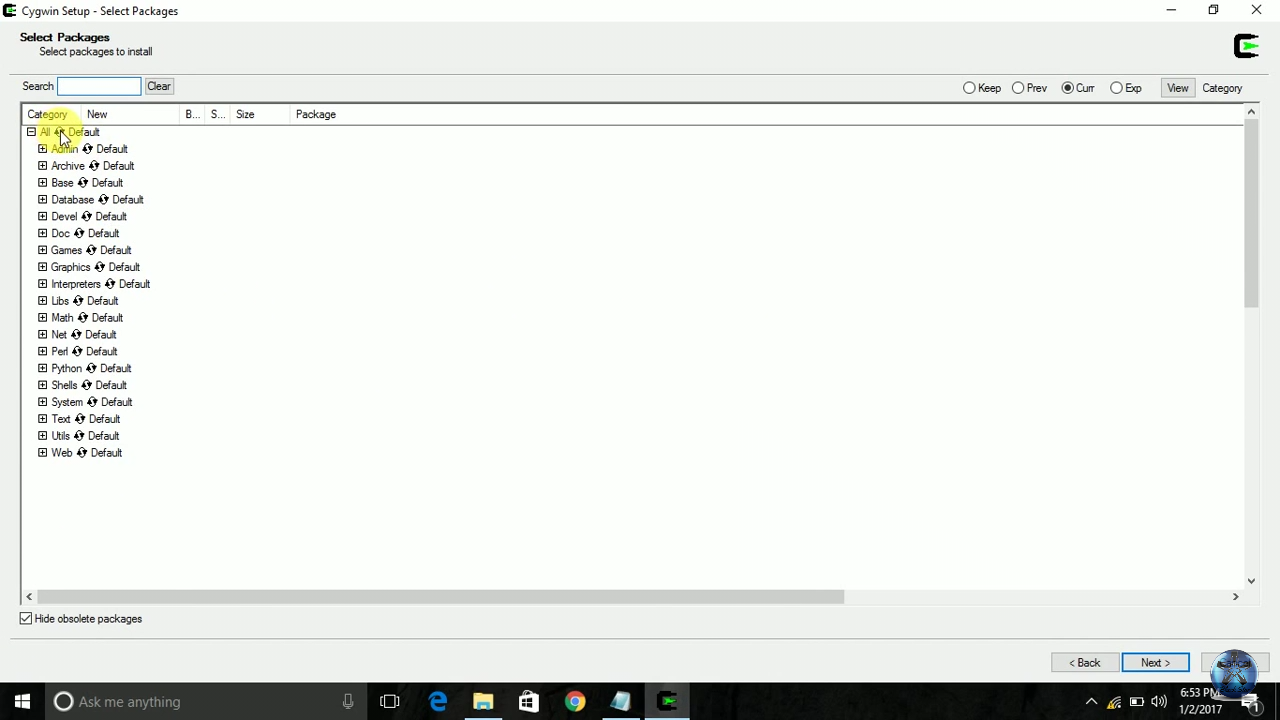The height and width of the screenshot is (720, 1280).
Task: Clear the search field with Clear button
Action: pyautogui.click(x=159, y=87)
